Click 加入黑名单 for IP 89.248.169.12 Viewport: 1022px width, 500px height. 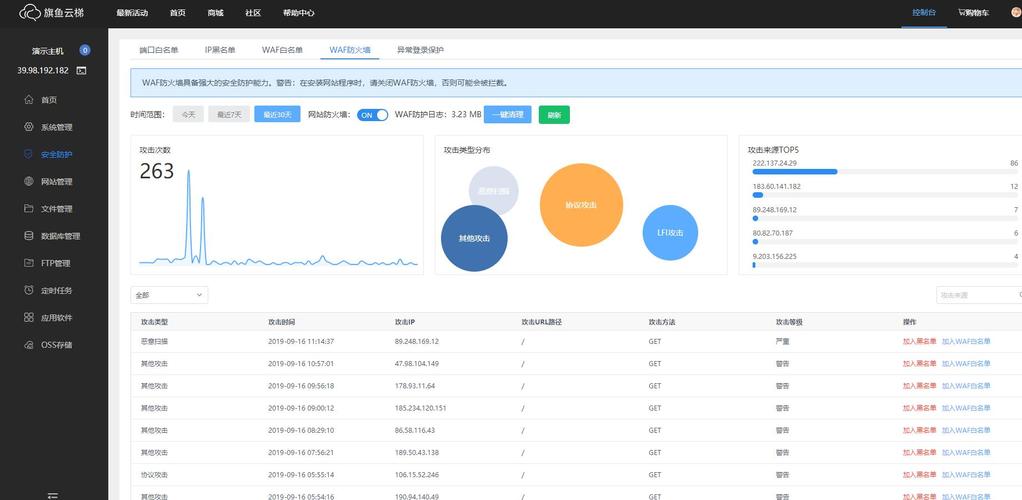(919, 341)
